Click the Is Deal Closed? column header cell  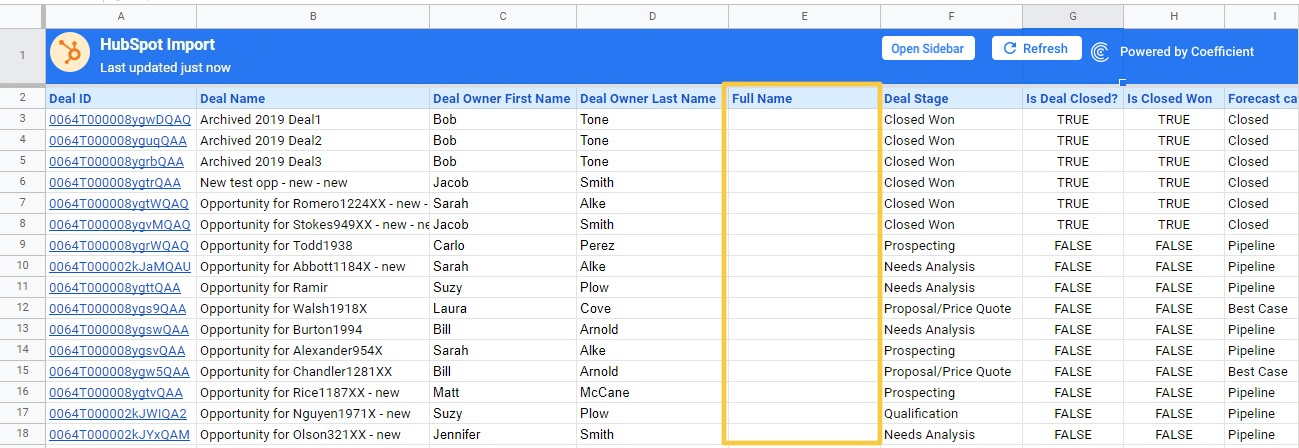pos(1072,98)
